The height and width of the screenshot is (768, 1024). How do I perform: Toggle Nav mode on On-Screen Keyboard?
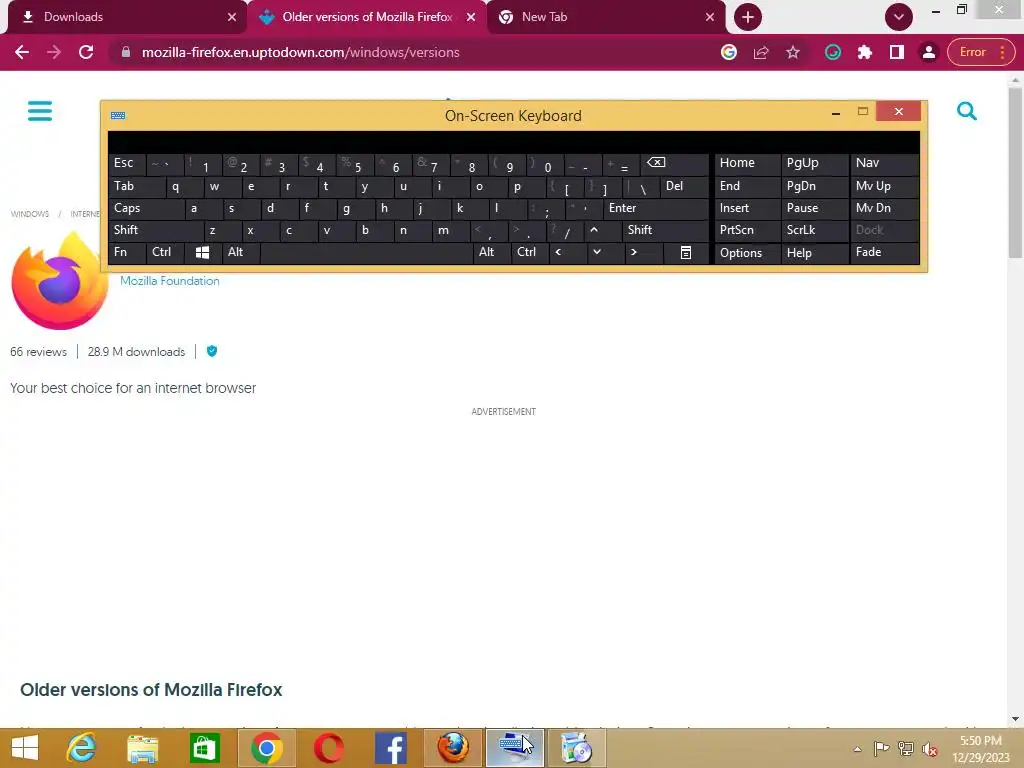884,163
